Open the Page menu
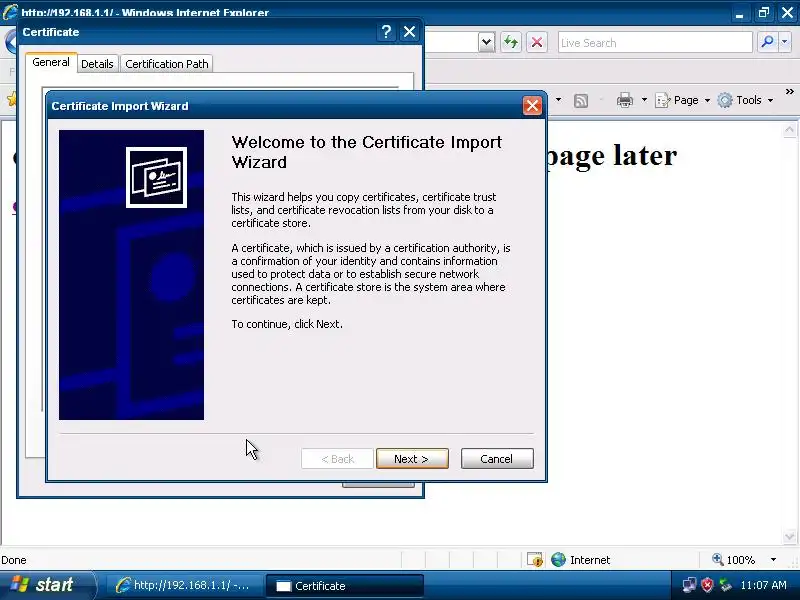 (683, 100)
